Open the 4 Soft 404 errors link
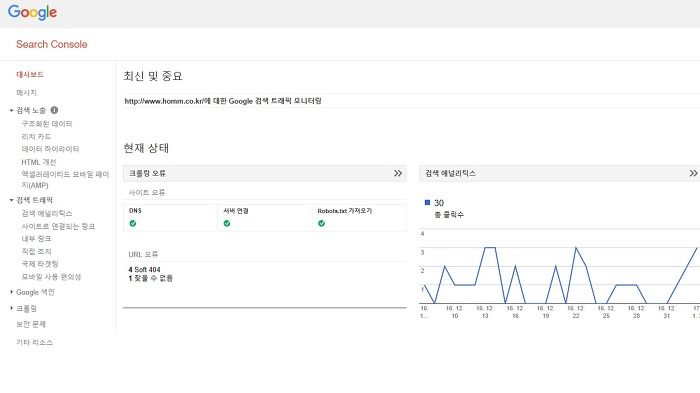 pos(144,270)
